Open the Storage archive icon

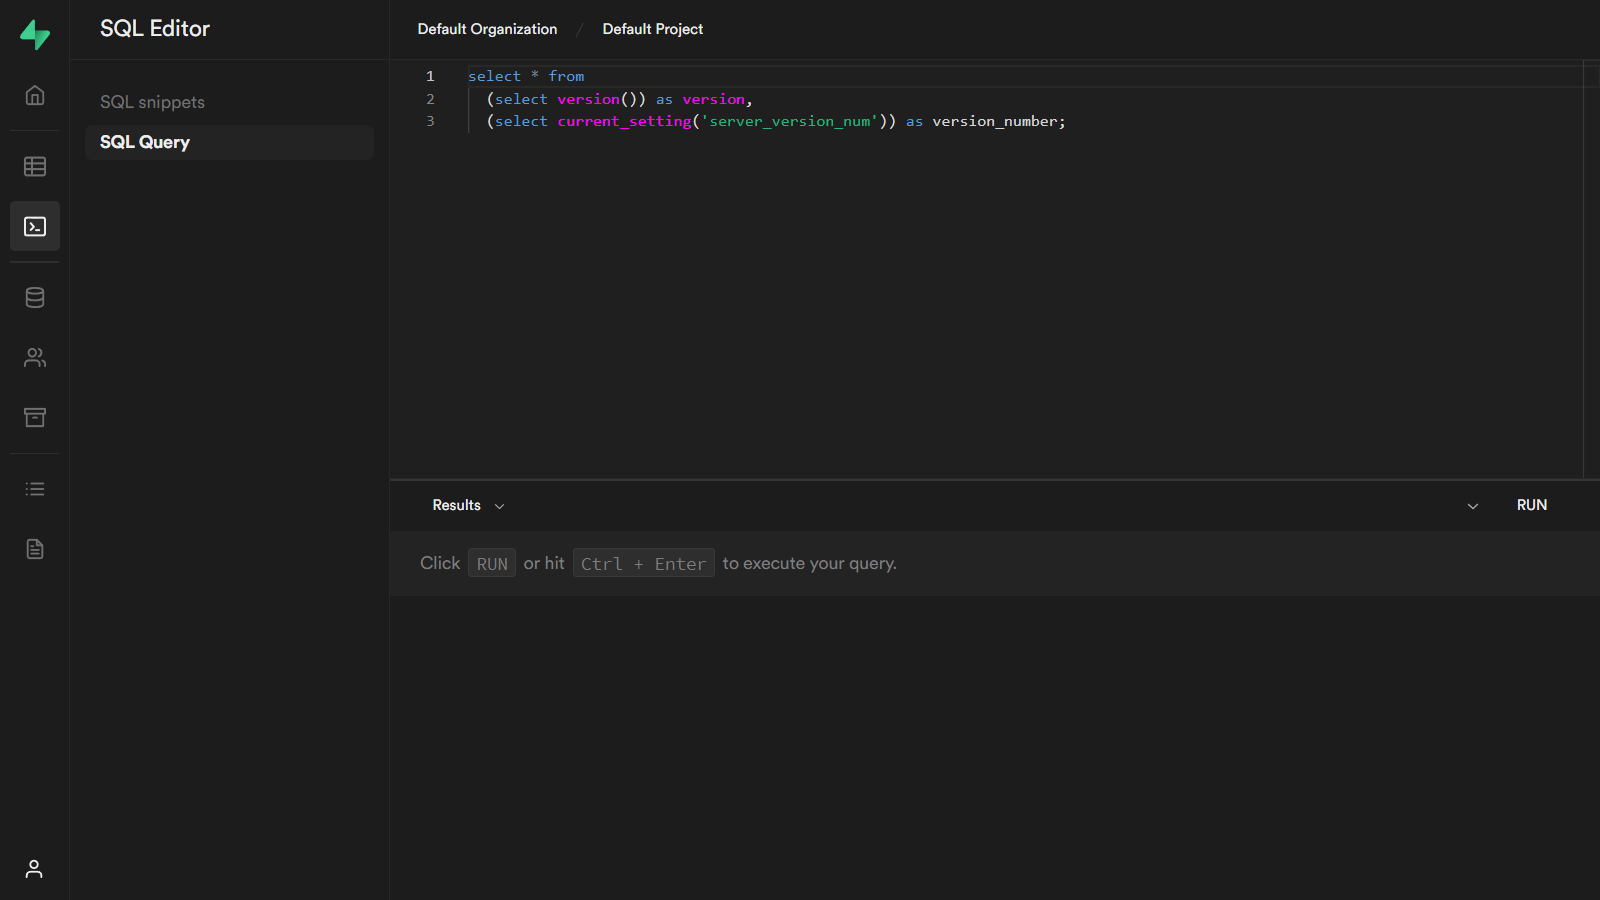click(35, 417)
